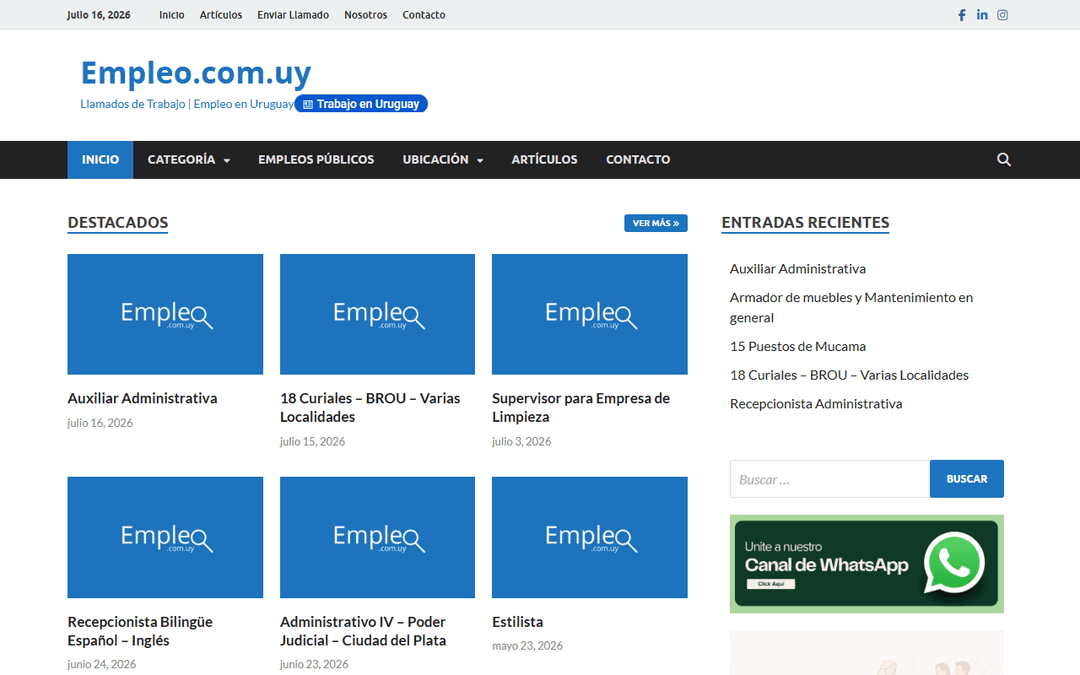Open recent entry 18 Curiales – BROU
Screen dimensions: 1080x675
click(849, 375)
